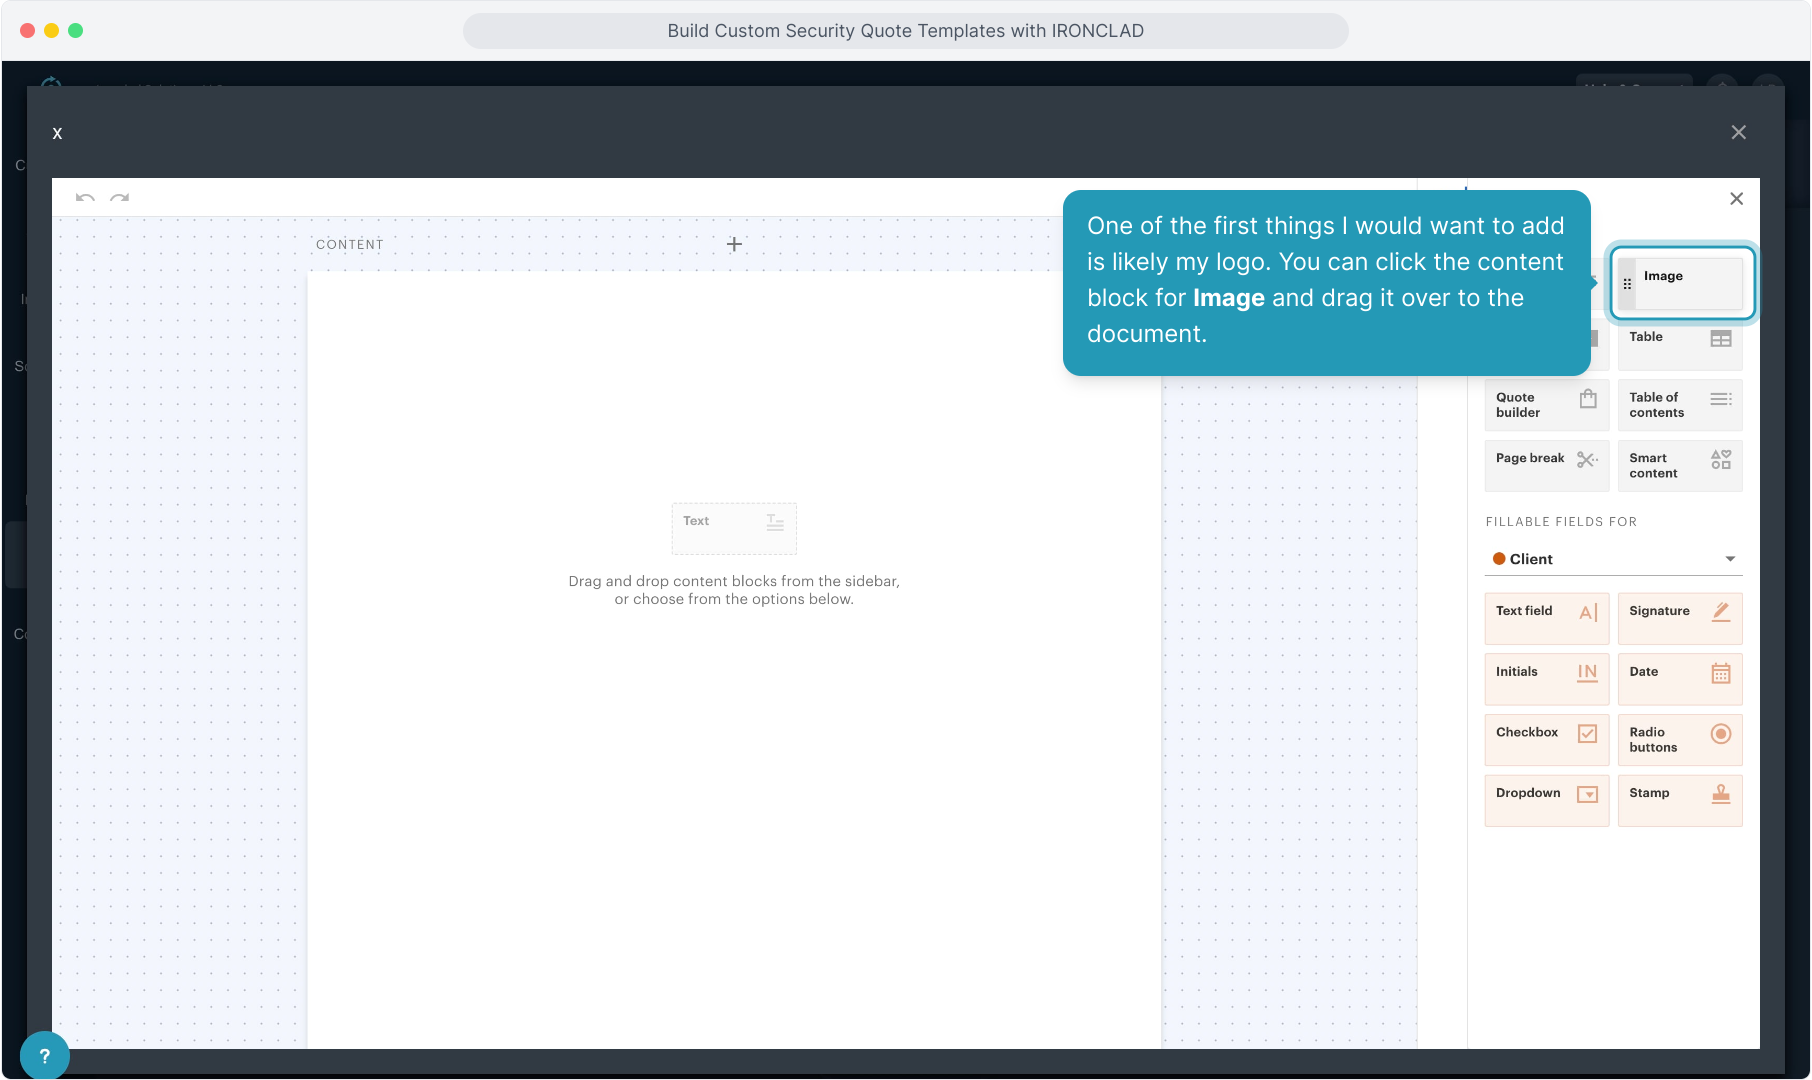Viewport: 1812px width, 1080px height.
Task: Open the help question mark button
Action: tap(44, 1056)
